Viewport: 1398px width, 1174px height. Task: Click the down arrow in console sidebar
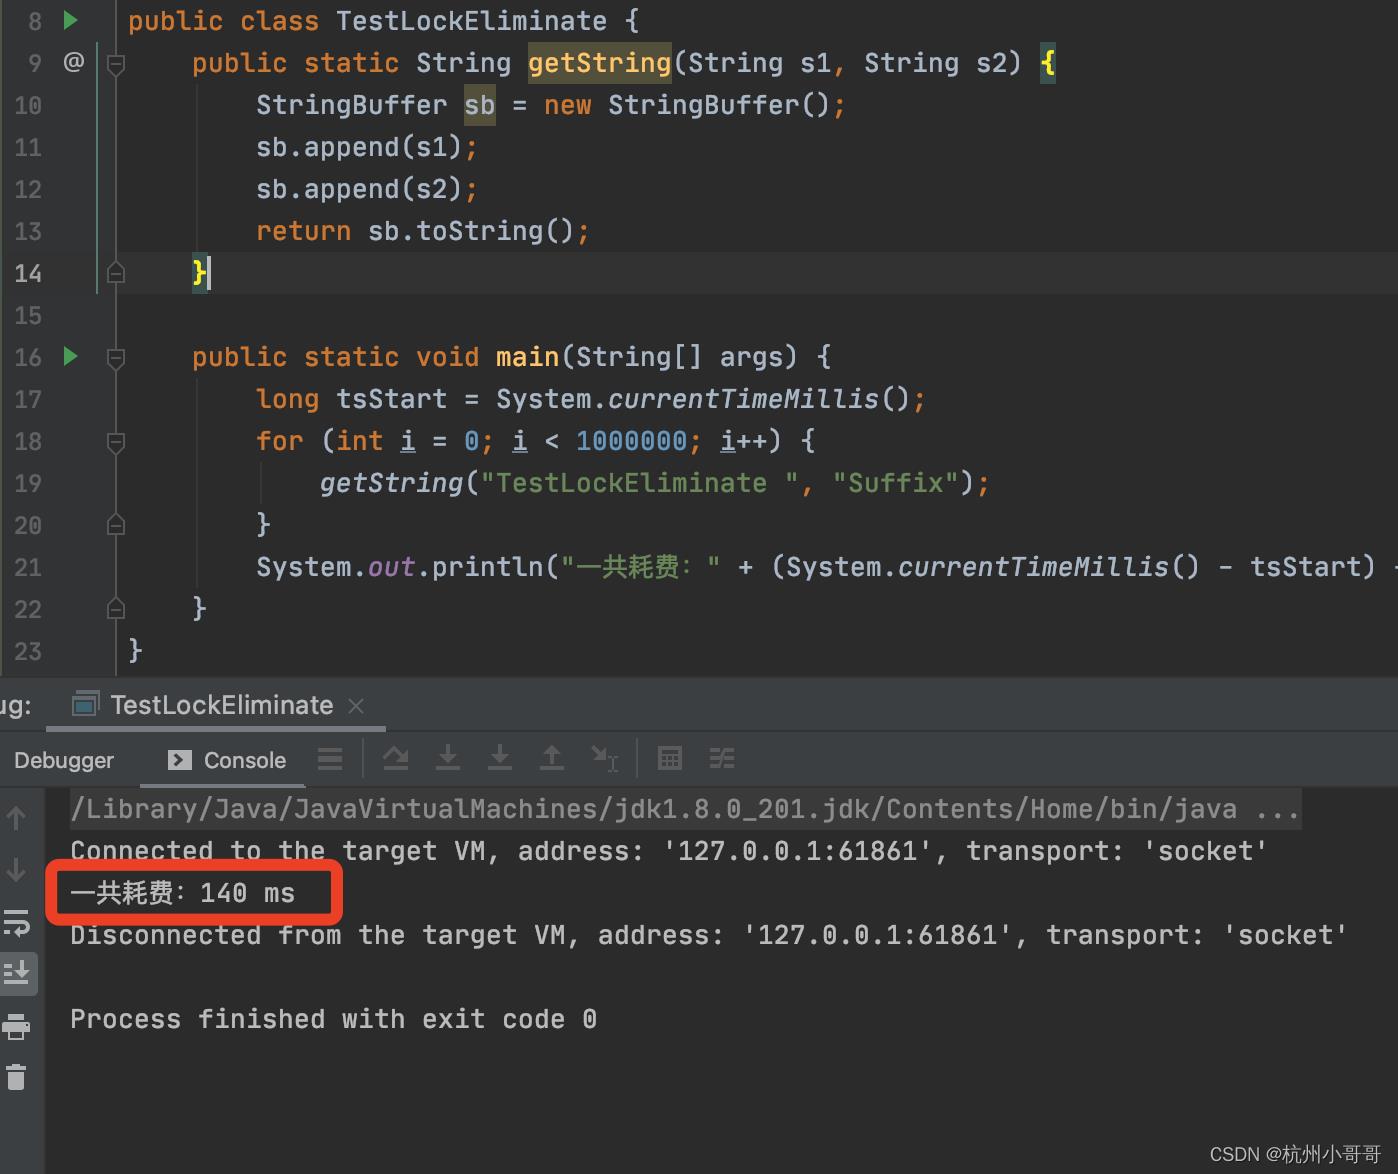pyautogui.click(x=17, y=870)
